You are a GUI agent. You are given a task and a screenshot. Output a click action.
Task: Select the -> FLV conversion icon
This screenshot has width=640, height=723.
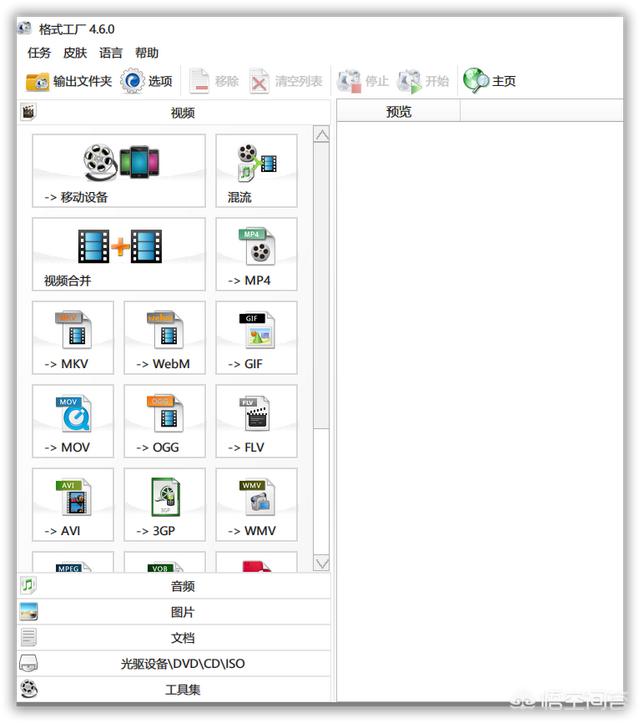tap(256, 421)
